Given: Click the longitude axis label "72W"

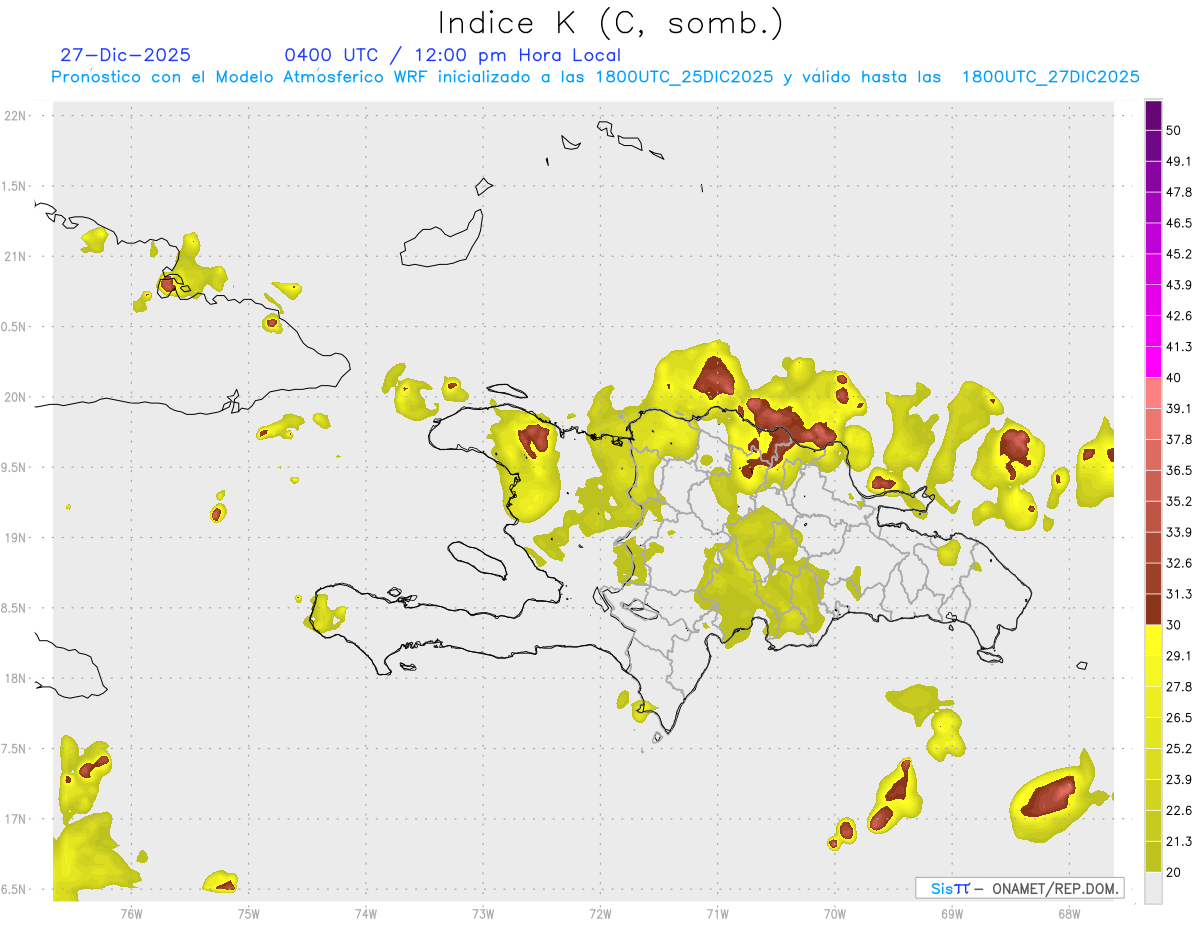Looking at the screenshot, I should click(x=600, y=913).
